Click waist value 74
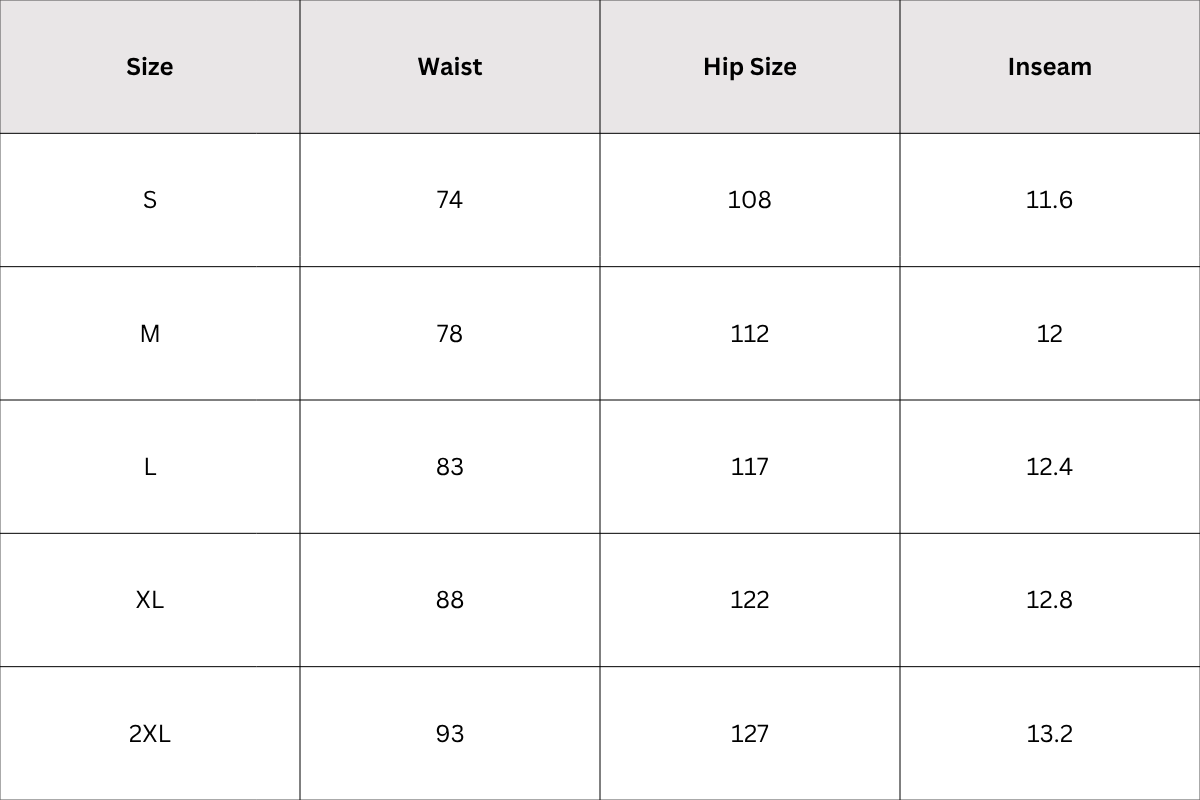This screenshot has height=800, width=1200. (450, 200)
